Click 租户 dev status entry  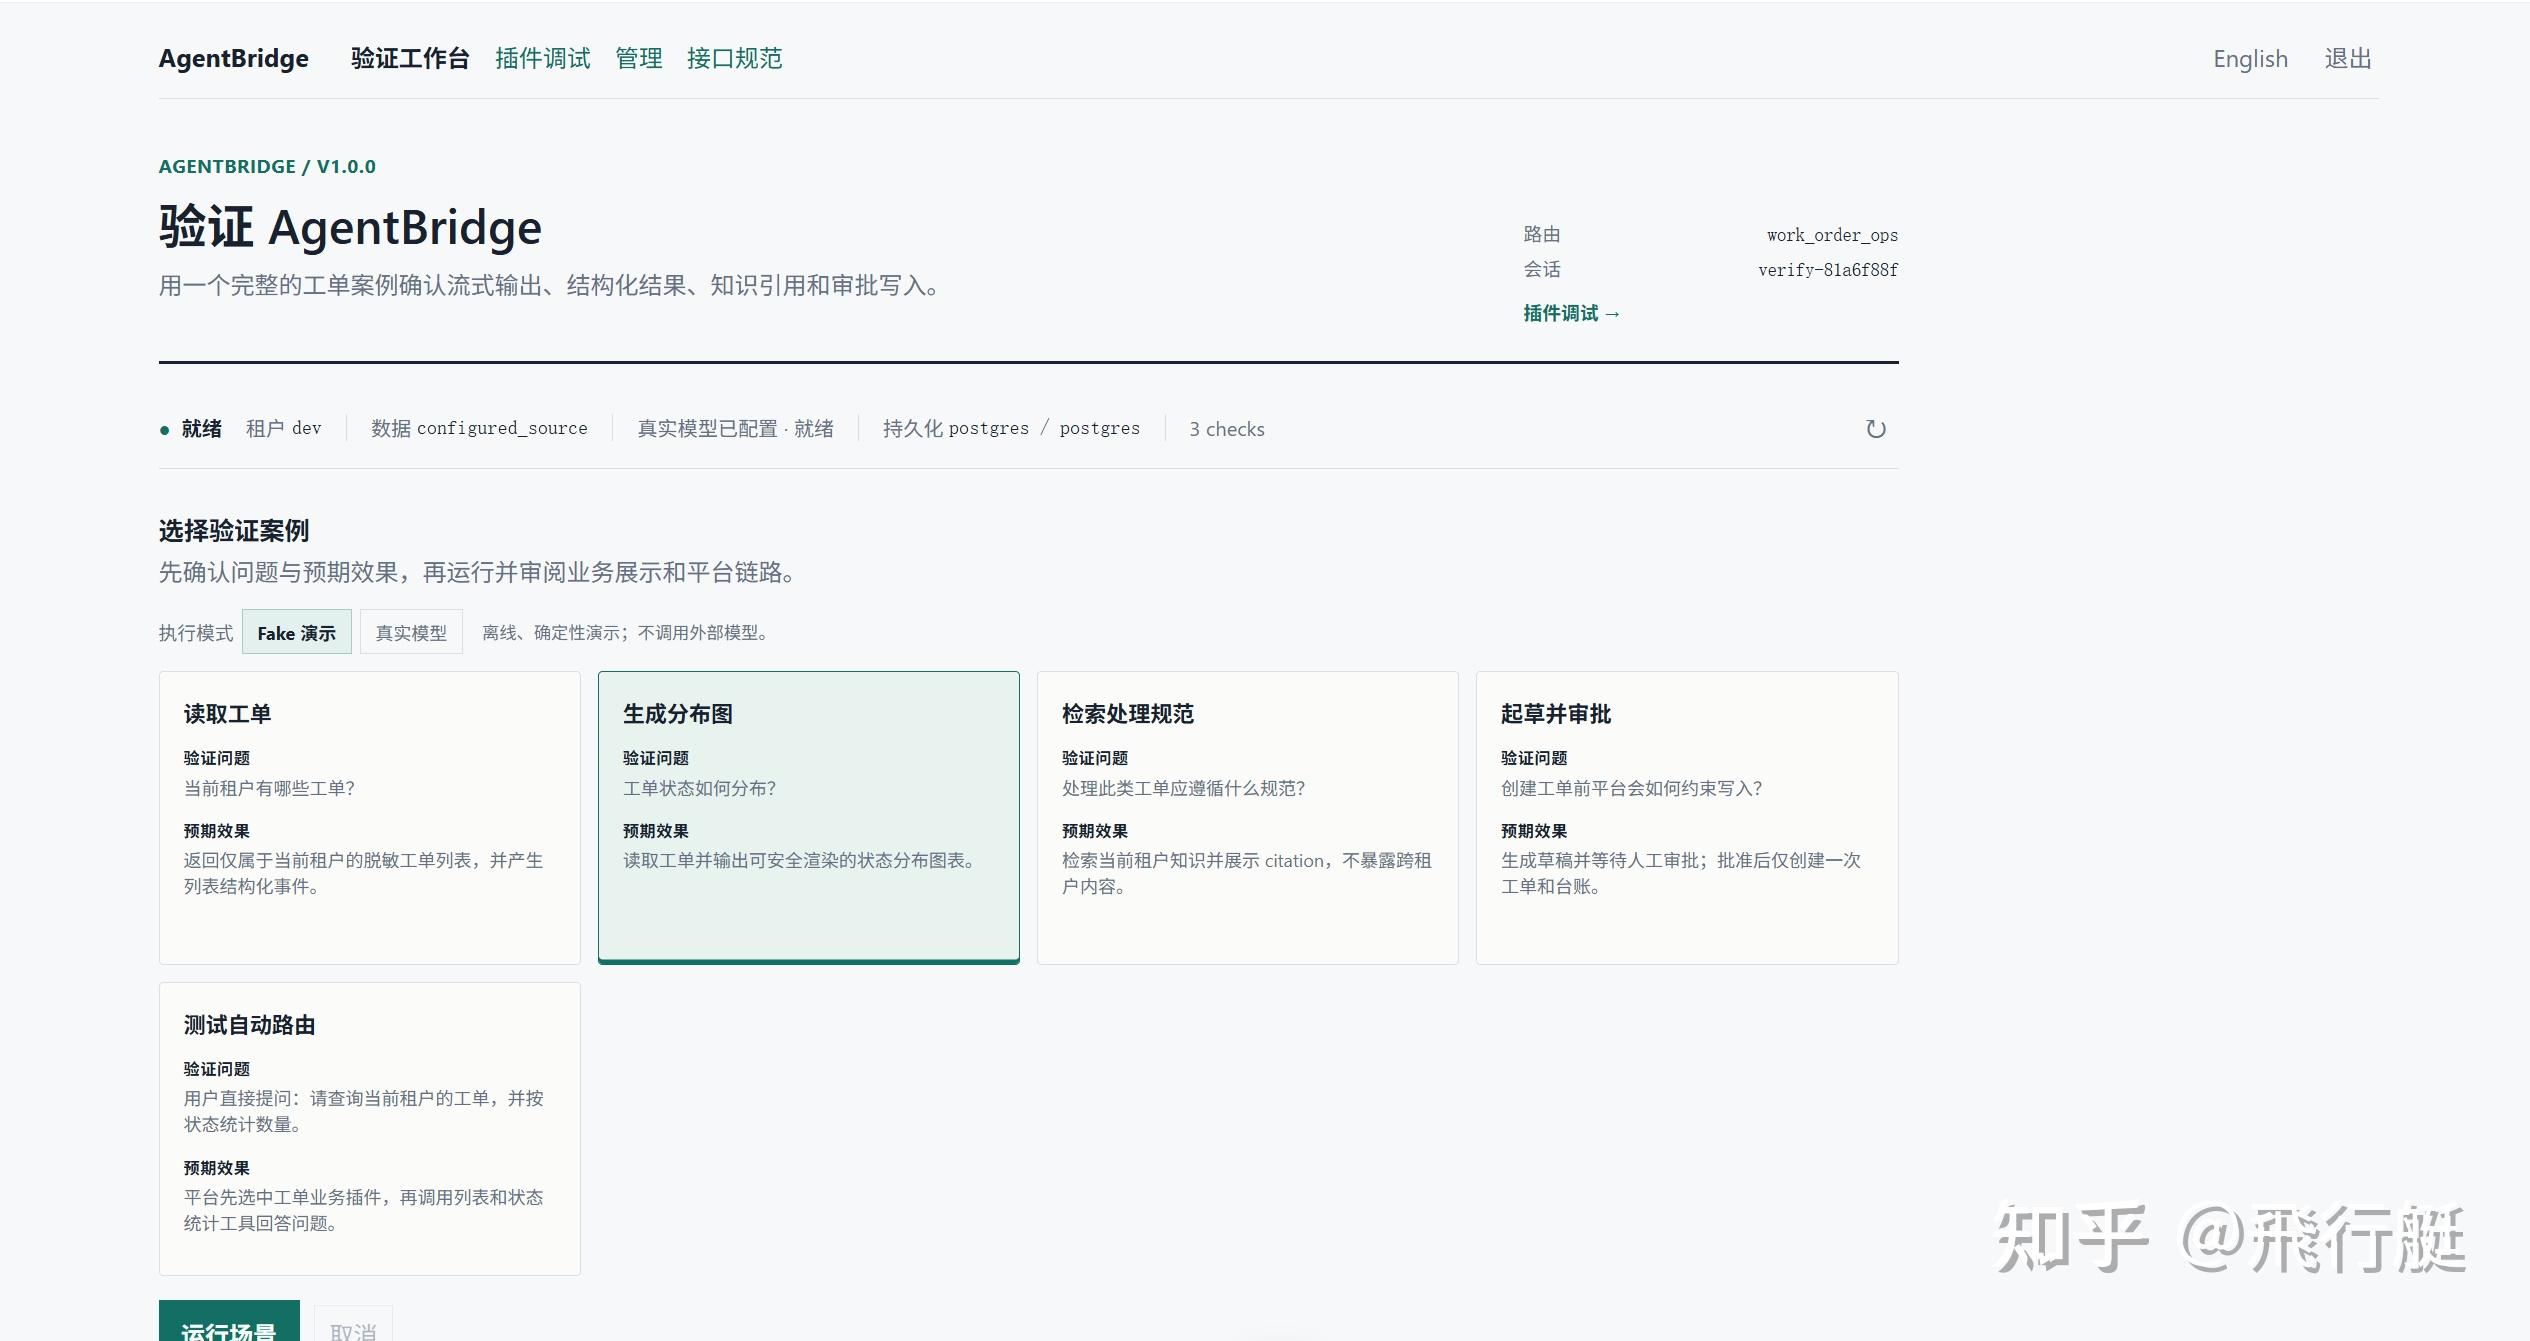click(x=284, y=428)
